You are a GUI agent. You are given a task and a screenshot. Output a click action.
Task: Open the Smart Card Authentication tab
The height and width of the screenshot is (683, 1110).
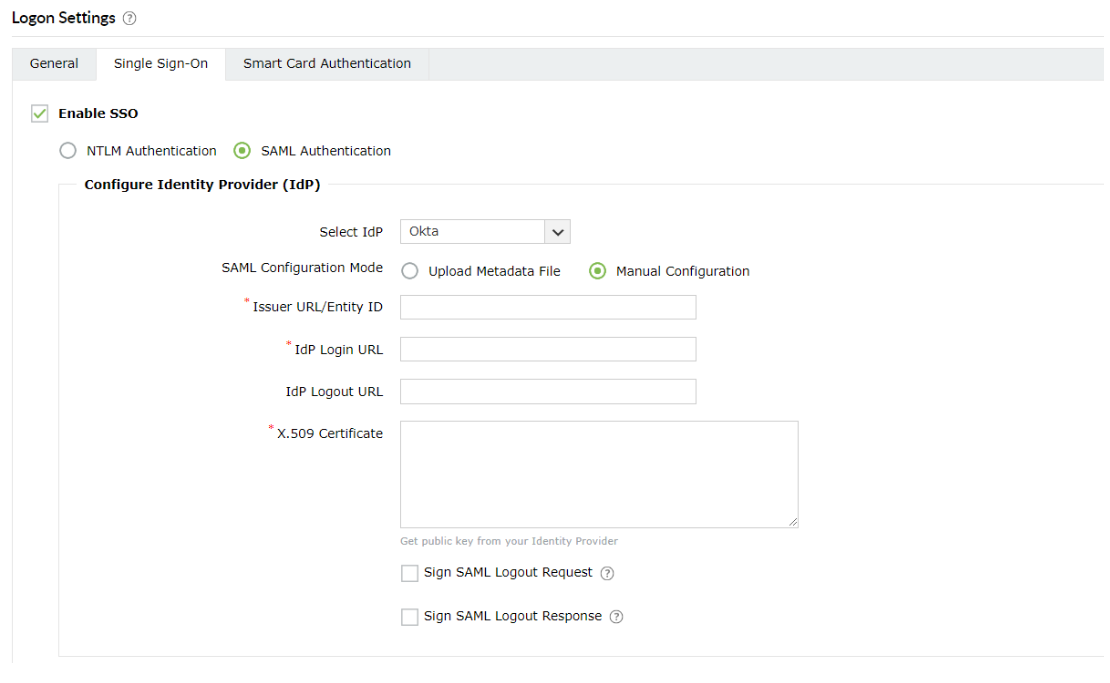[x=327, y=64]
